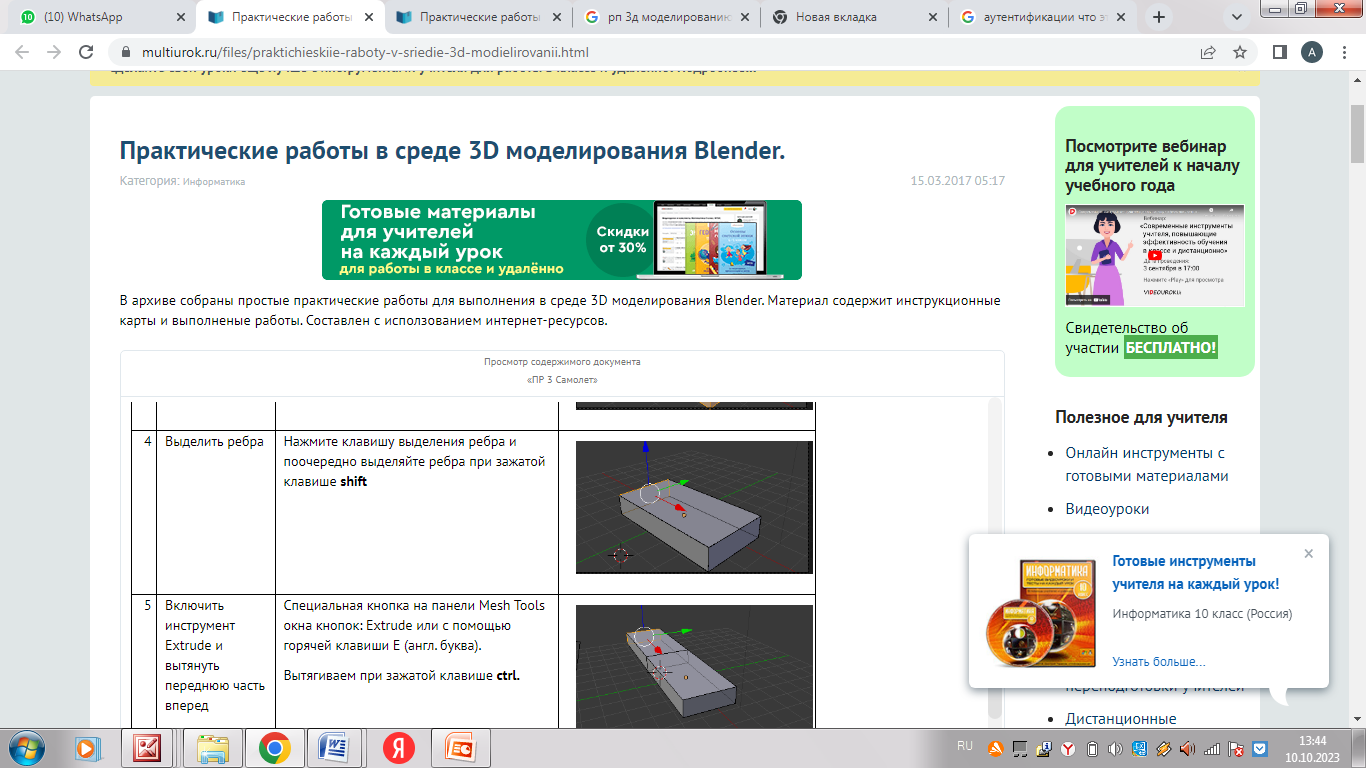The width and height of the screenshot is (1366, 768).
Task: Click the address bar URL
Action: tap(363, 52)
